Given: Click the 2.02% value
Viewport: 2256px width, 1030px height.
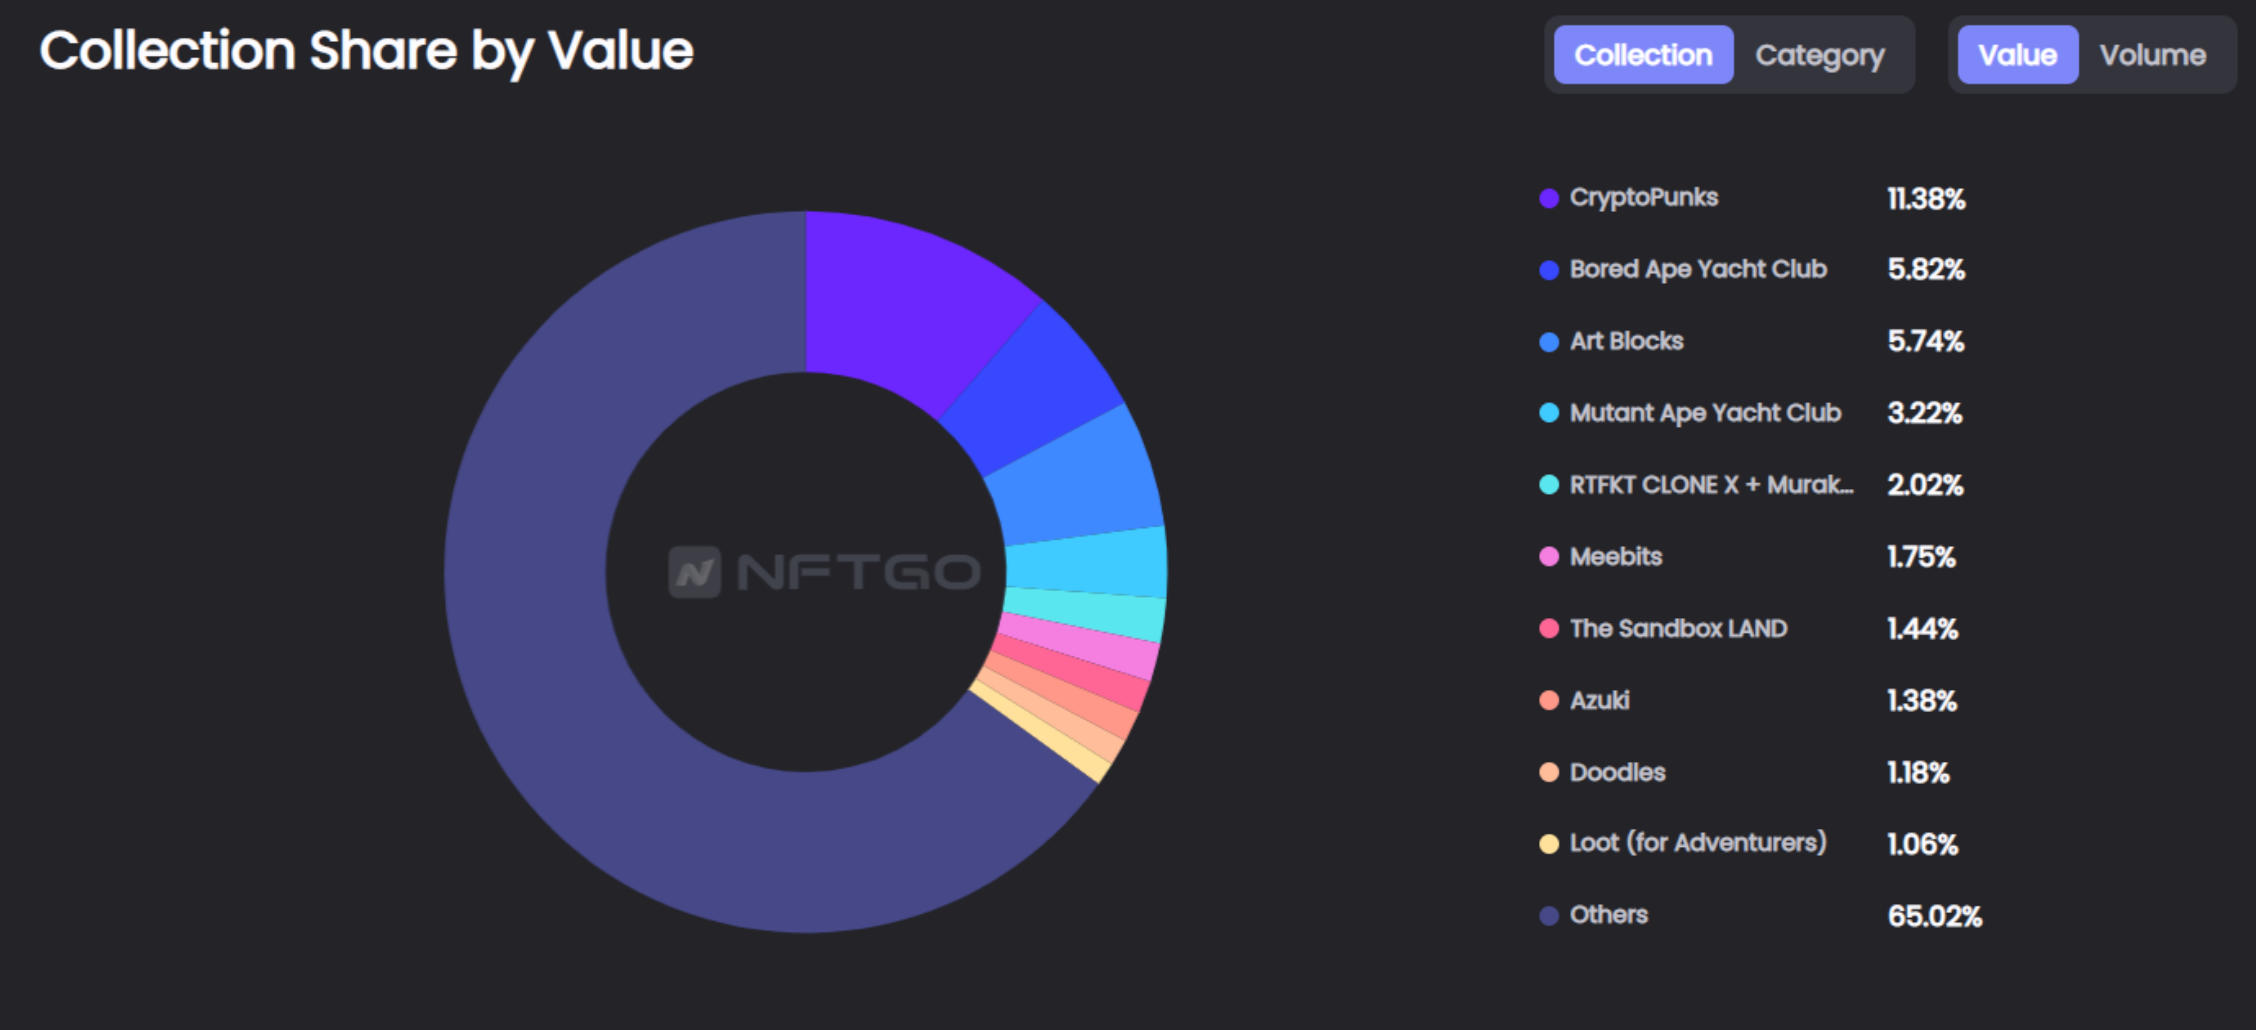Looking at the screenshot, I should click(1925, 485).
